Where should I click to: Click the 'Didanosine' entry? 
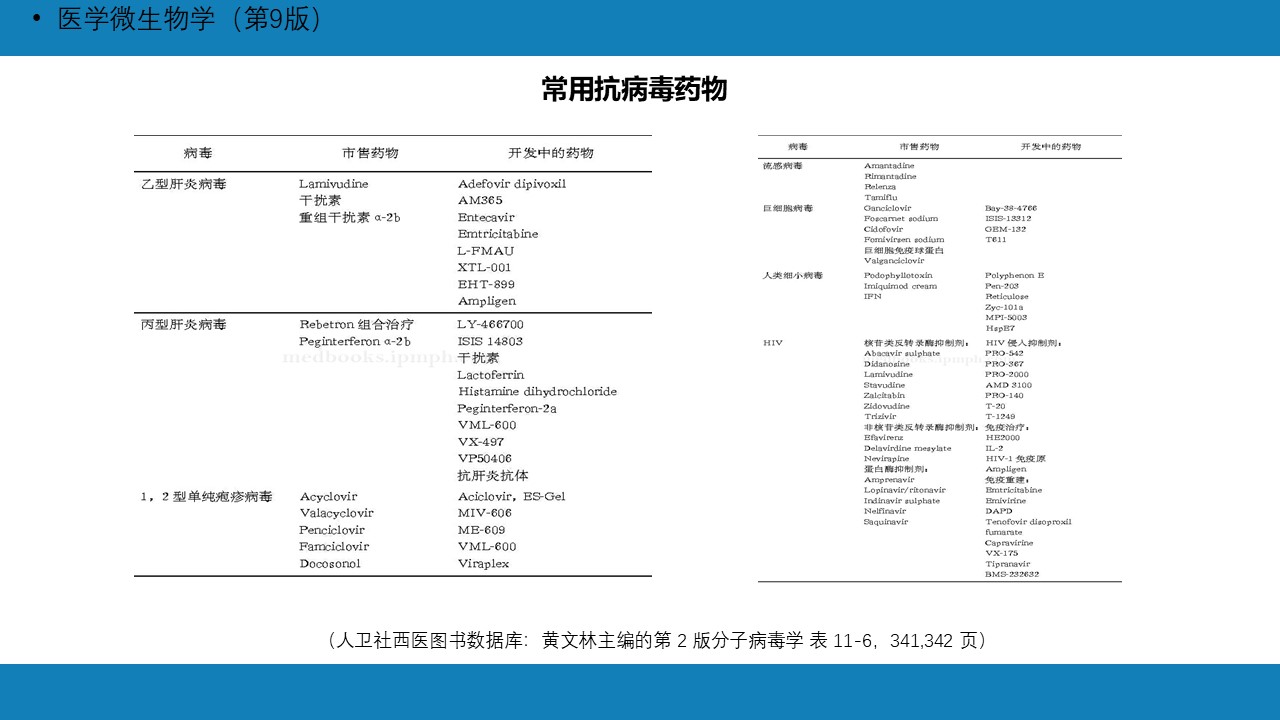[x=887, y=364]
